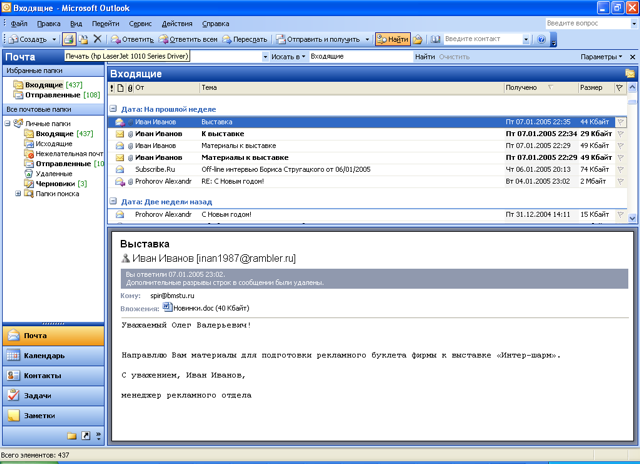
Task: Switch to the Календарь pane button
Action: tap(53, 355)
